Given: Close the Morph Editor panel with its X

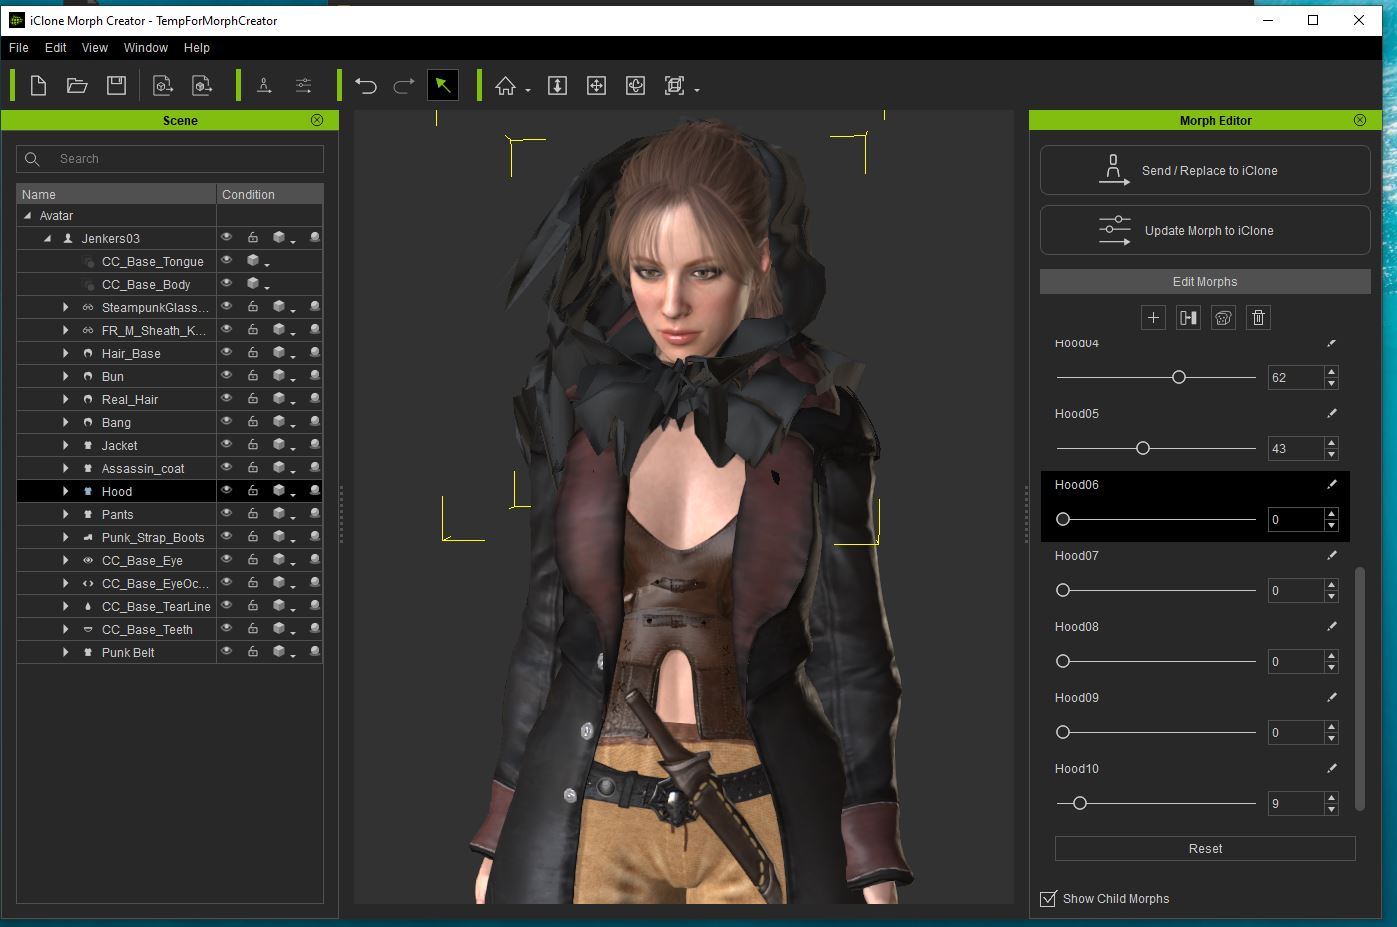Looking at the screenshot, I should point(1360,120).
